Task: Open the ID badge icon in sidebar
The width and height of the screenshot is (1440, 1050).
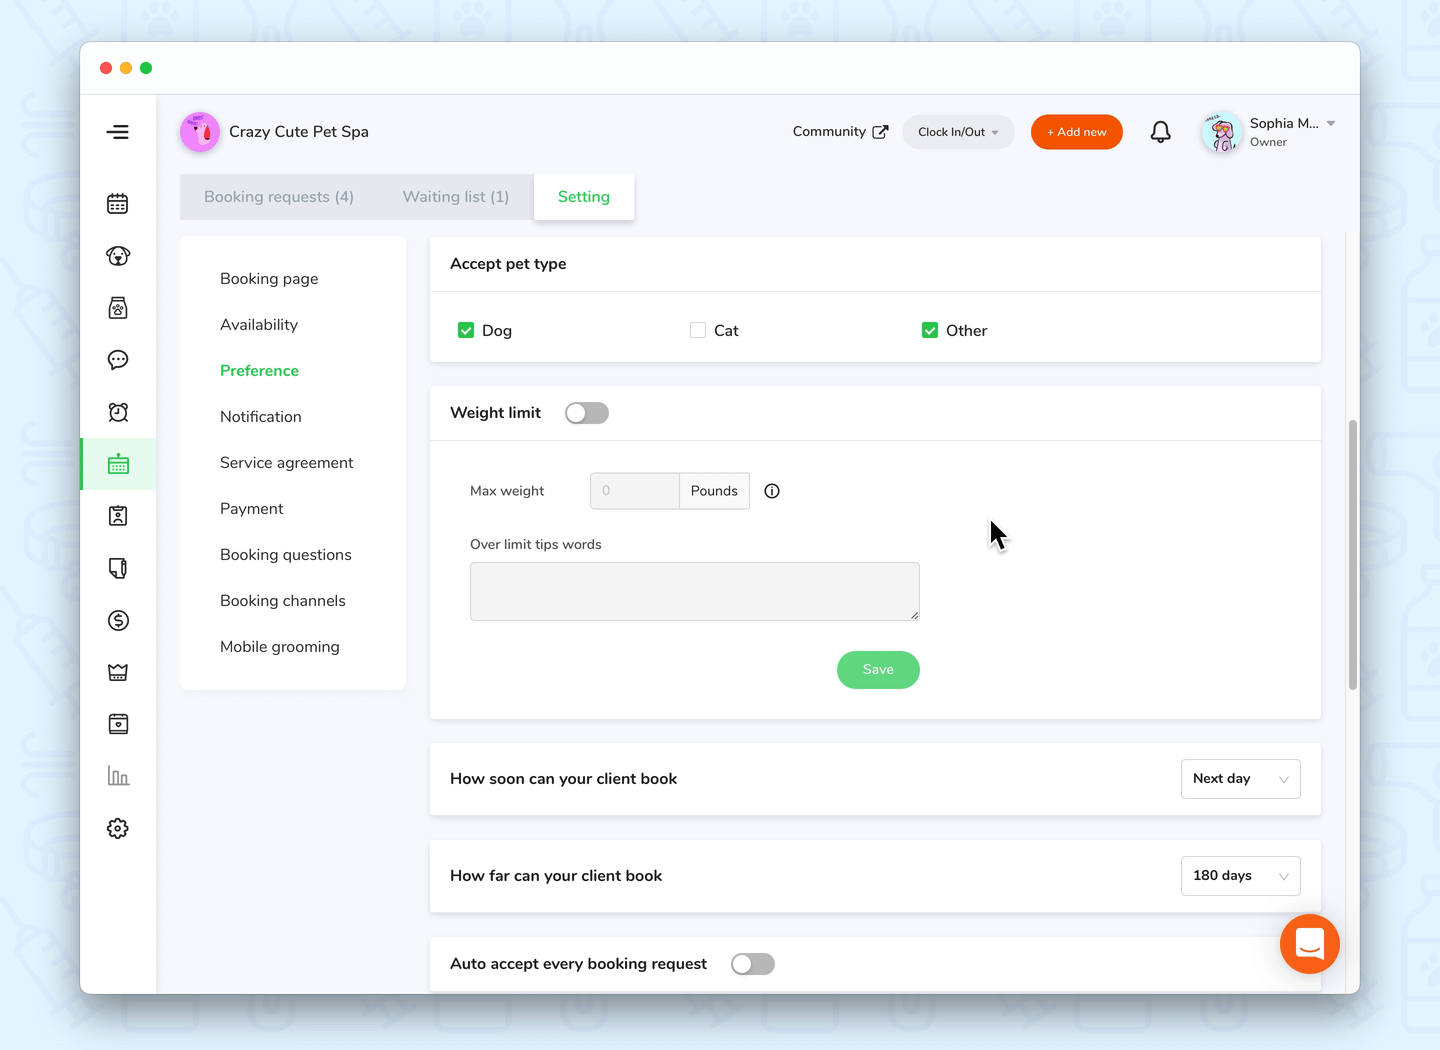Action: tap(118, 516)
